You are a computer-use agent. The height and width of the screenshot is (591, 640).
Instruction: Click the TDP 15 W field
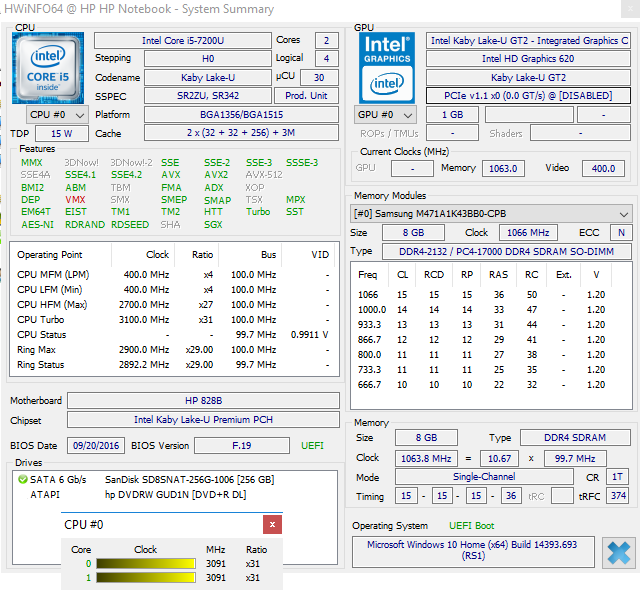click(x=62, y=133)
